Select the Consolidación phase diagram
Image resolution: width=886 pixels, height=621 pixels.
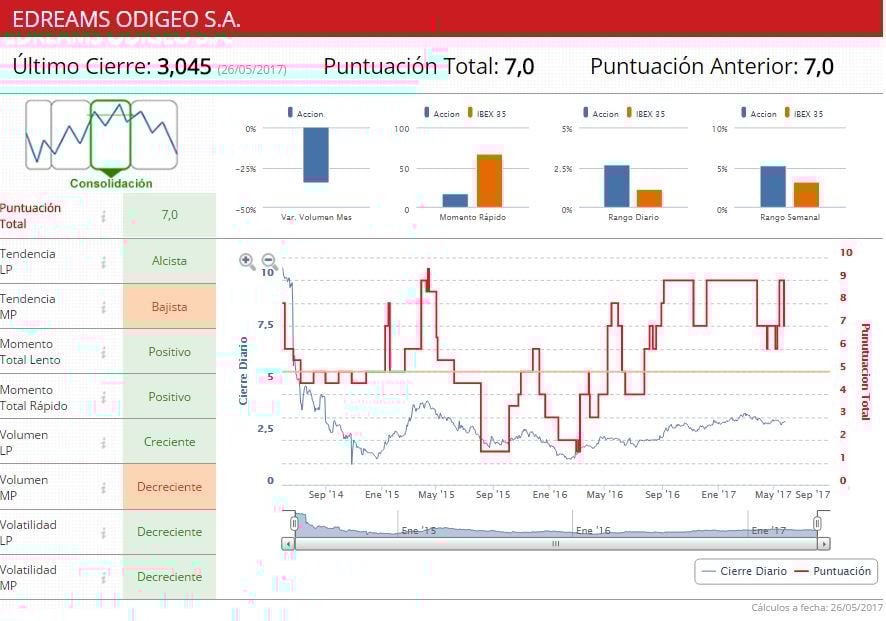pos(111,135)
